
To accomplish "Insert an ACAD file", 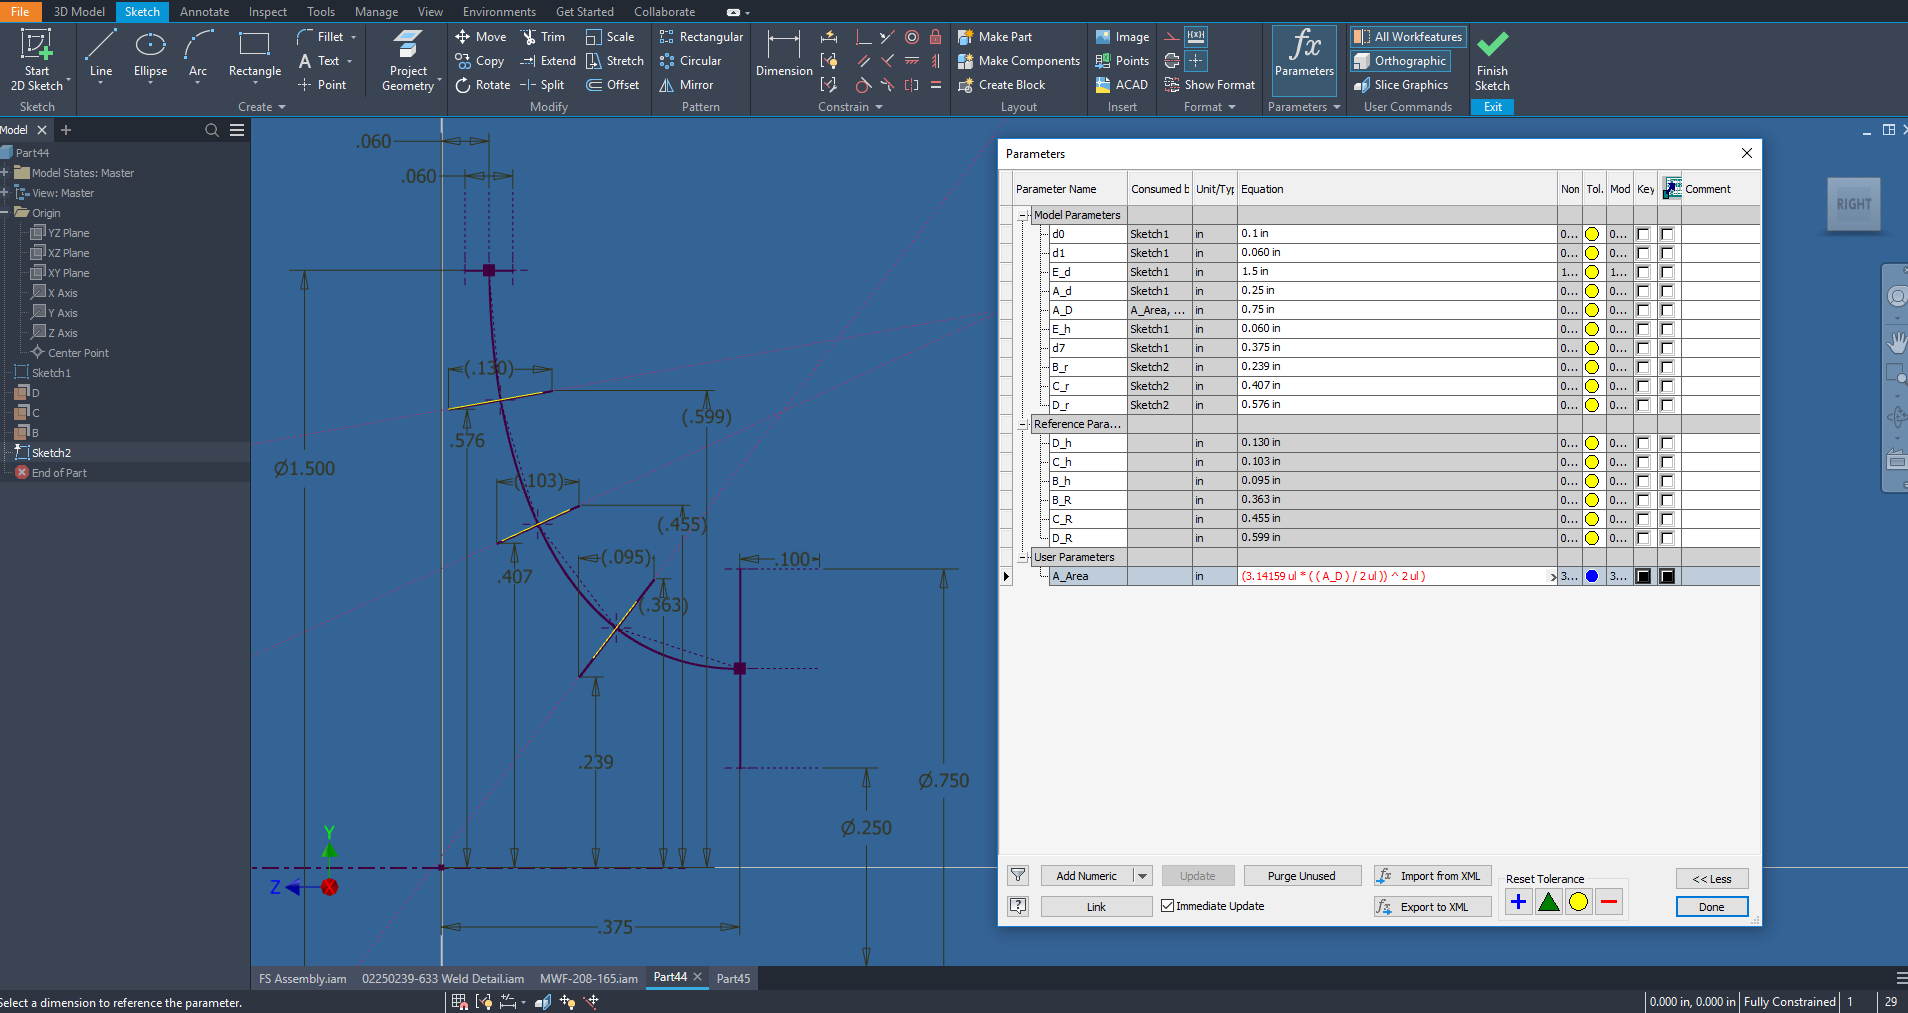I will [x=1122, y=85].
